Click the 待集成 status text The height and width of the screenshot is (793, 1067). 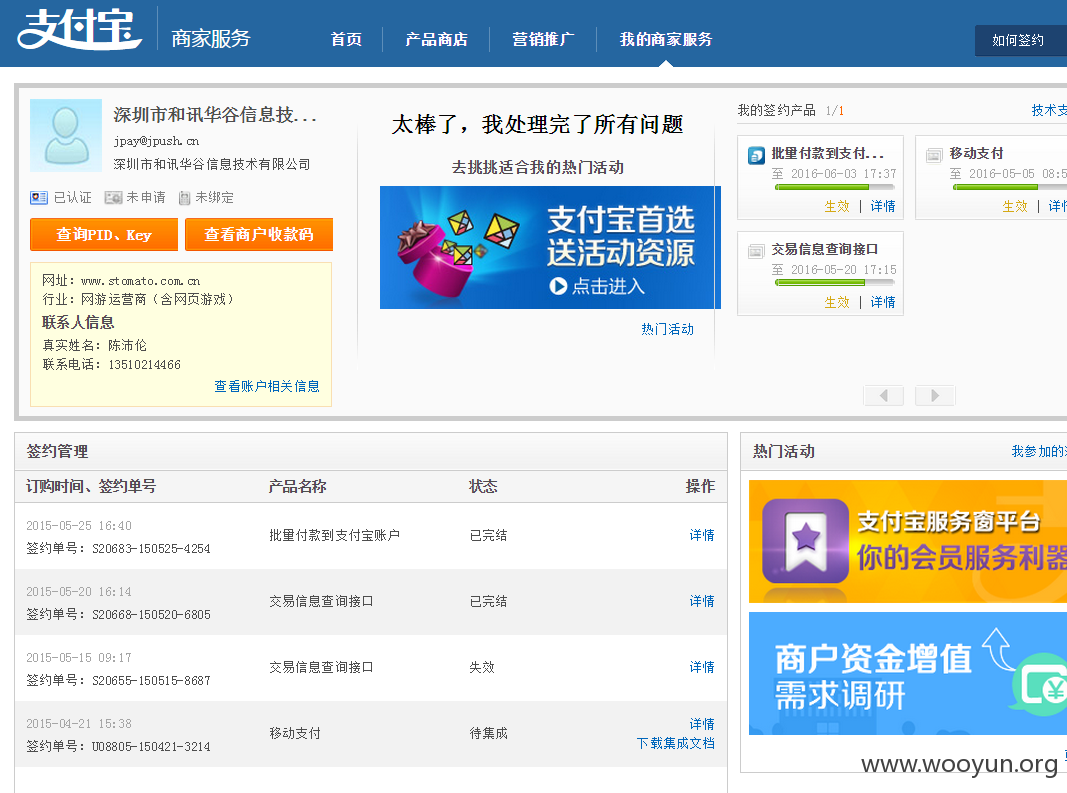489,733
